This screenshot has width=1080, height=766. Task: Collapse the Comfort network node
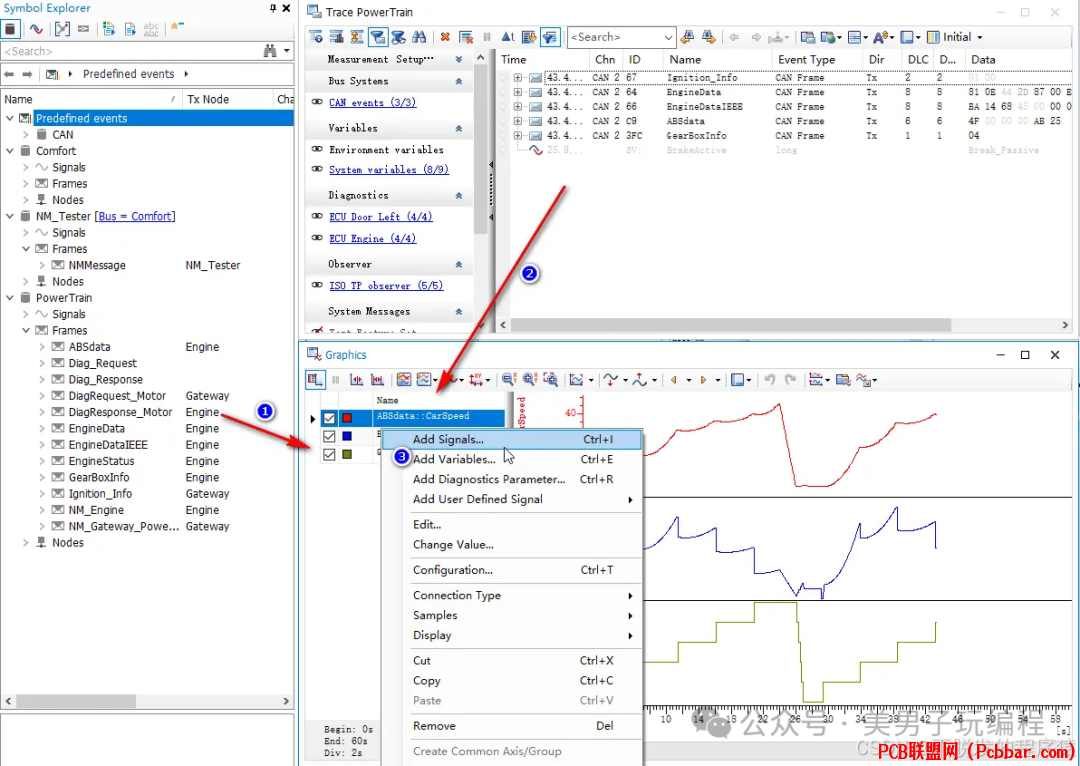10,151
